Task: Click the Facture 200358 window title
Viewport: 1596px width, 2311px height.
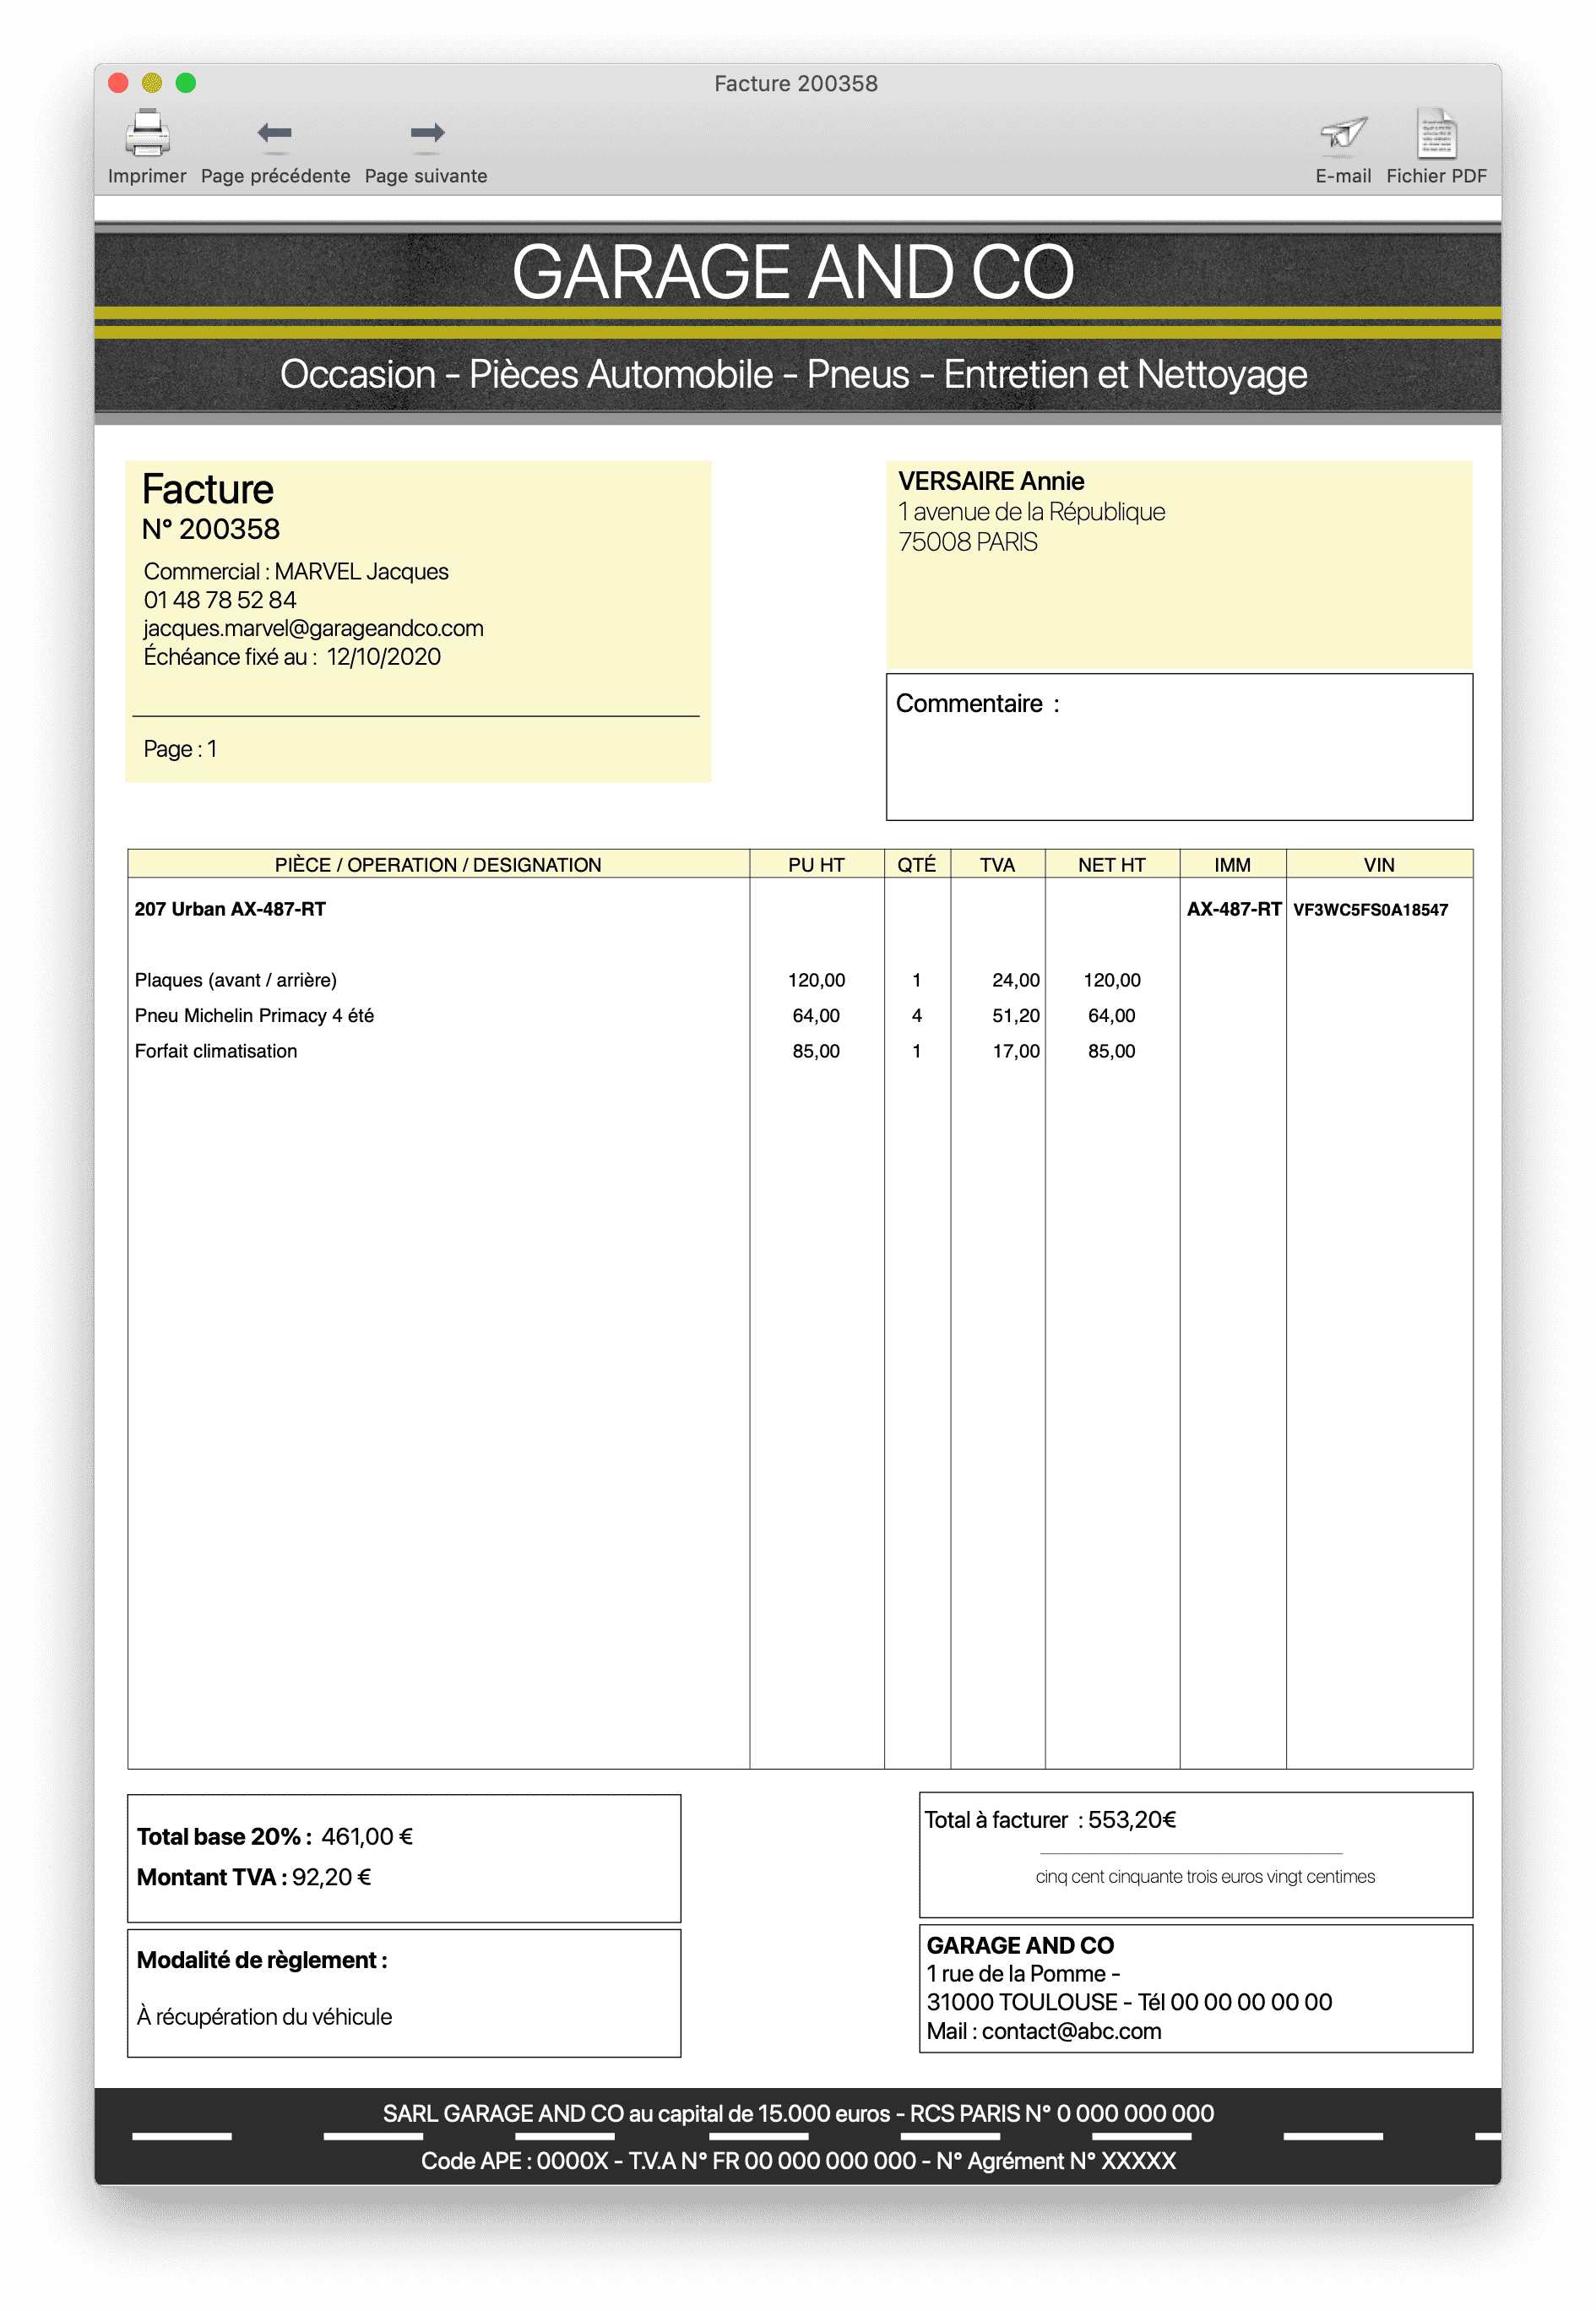Action: [796, 84]
